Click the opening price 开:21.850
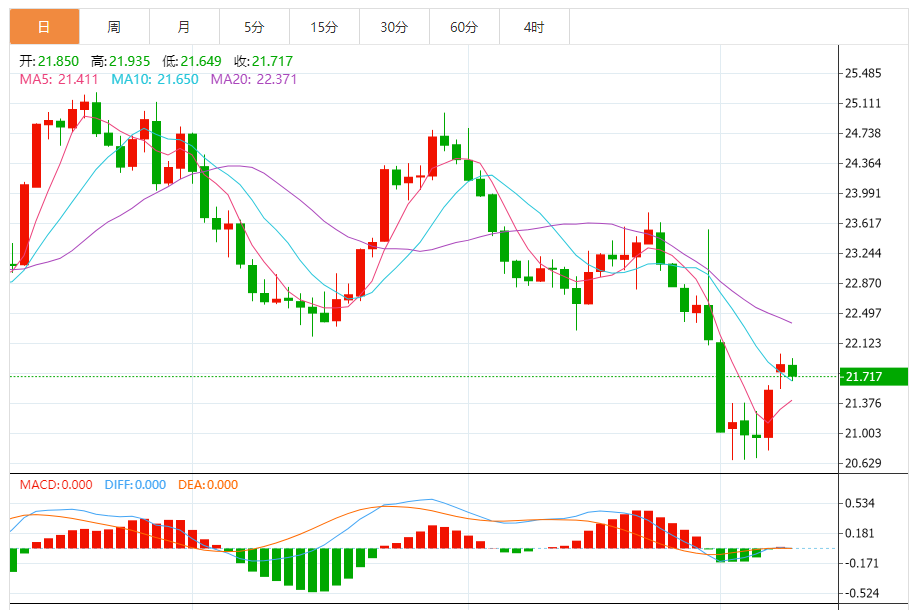This screenshot has width=914, height=610. pyautogui.click(x=49, y=61)
